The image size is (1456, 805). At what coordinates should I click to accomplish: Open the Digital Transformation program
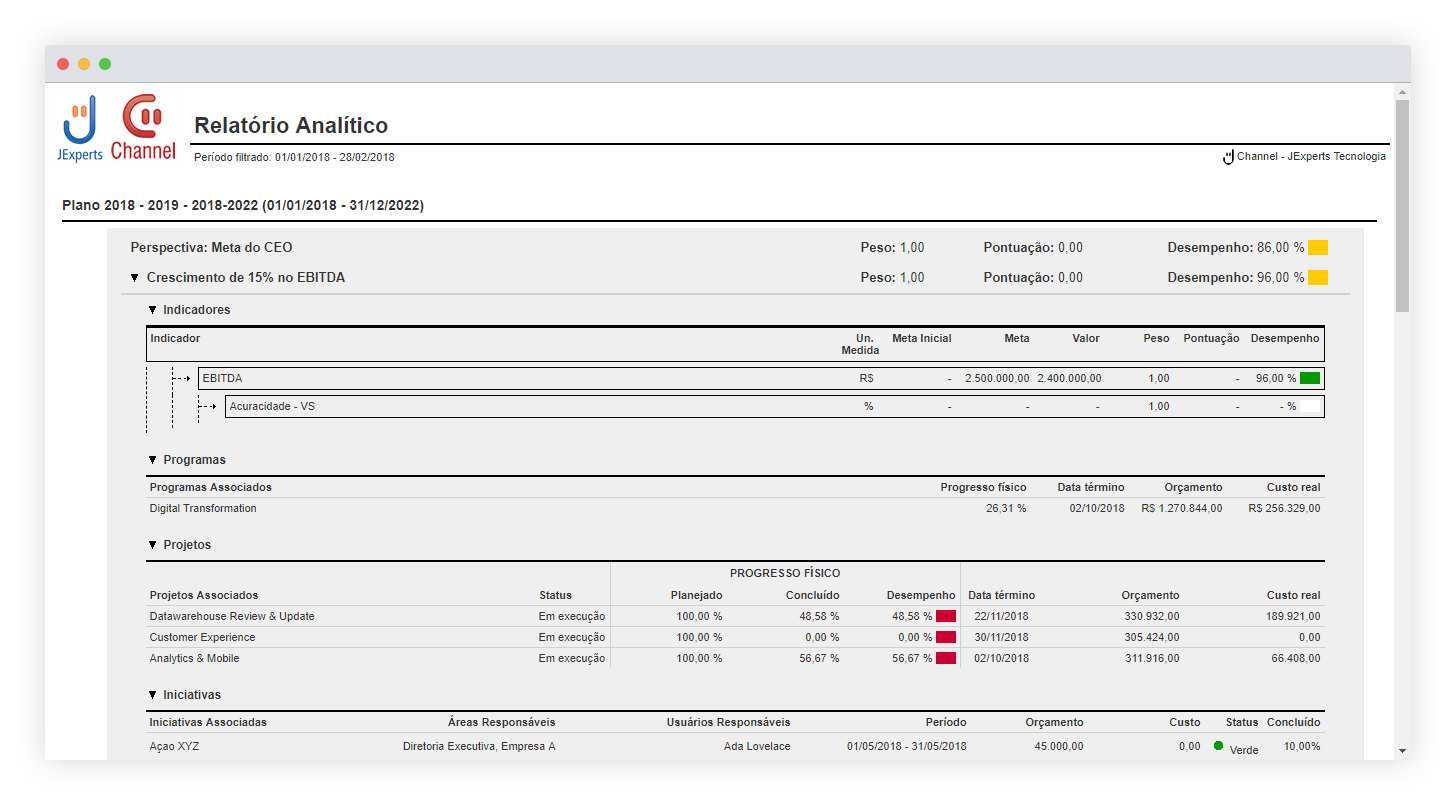coord(203,508)
